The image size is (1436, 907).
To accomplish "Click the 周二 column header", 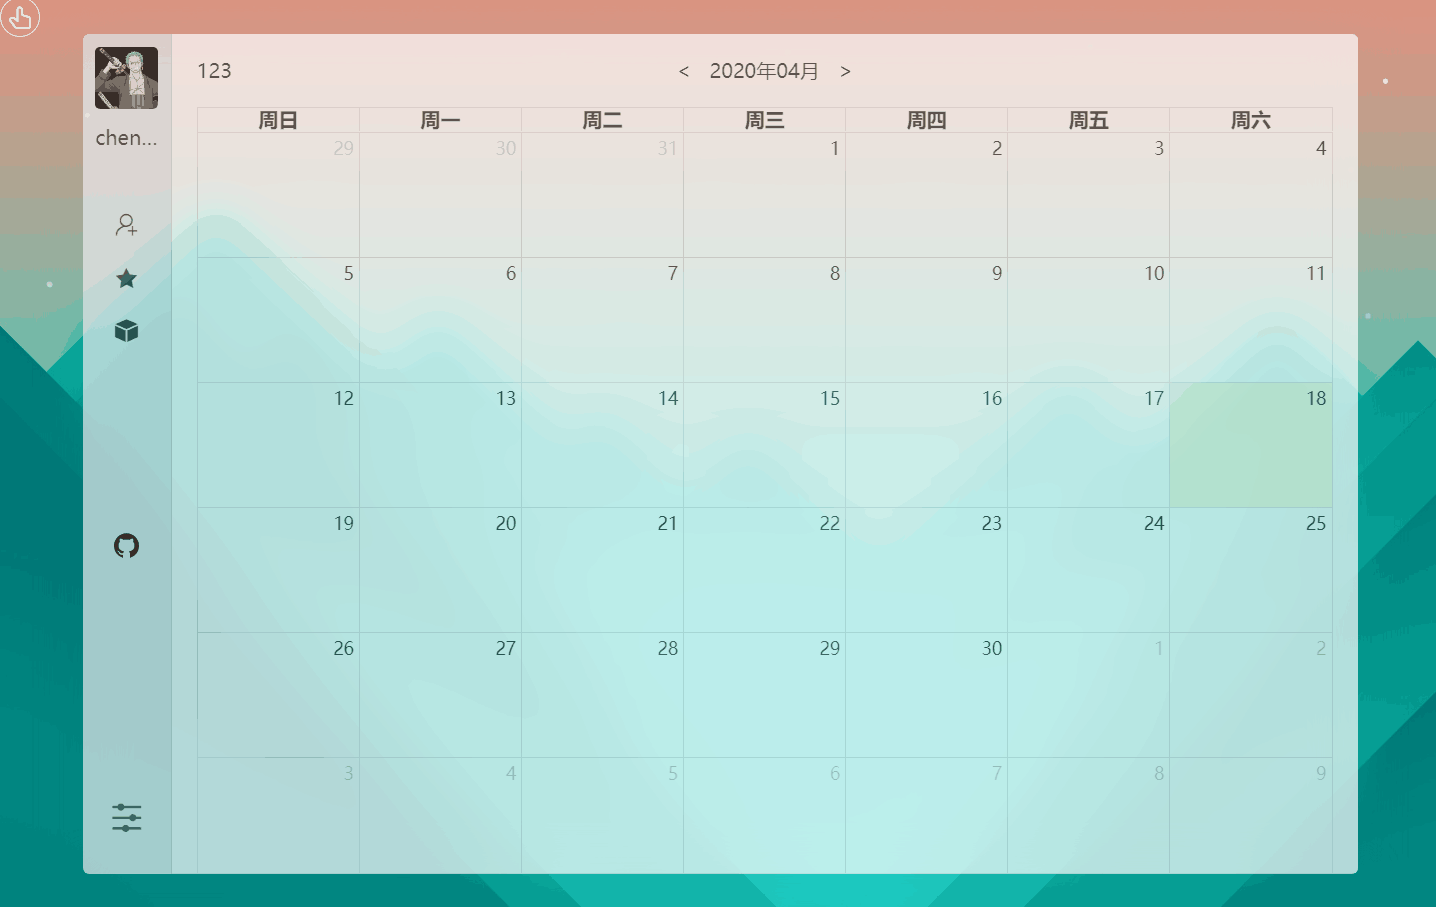I will (602, 120).
